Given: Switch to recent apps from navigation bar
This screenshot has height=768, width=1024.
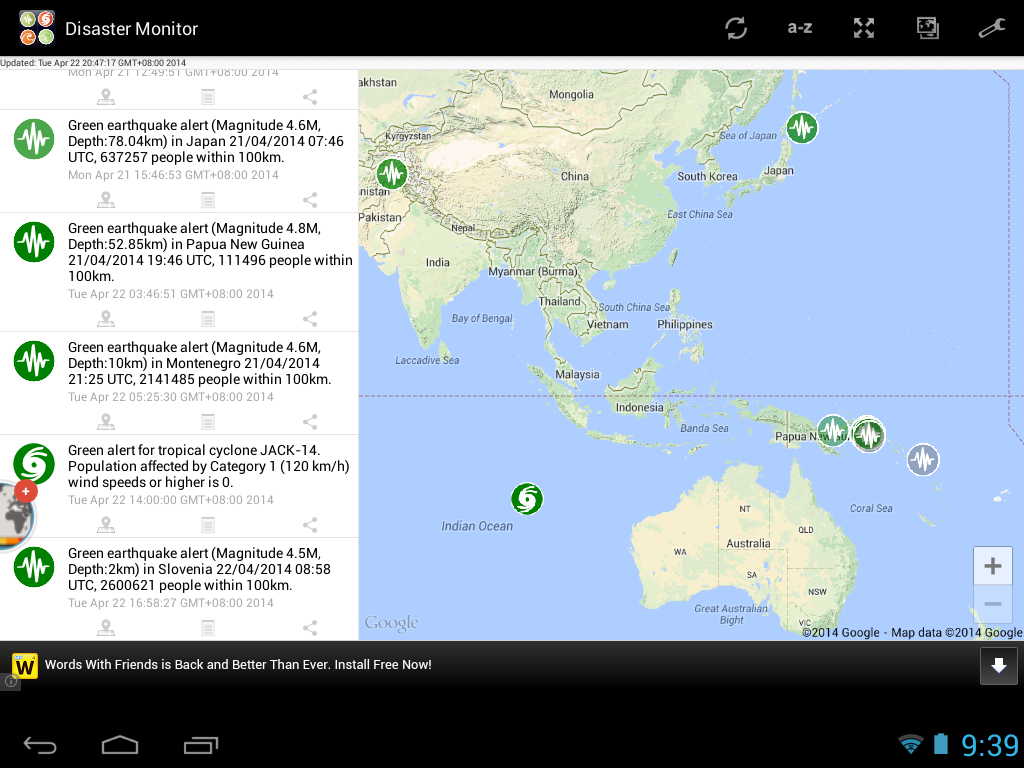Looking at the screenshot, I should [200, 744].
